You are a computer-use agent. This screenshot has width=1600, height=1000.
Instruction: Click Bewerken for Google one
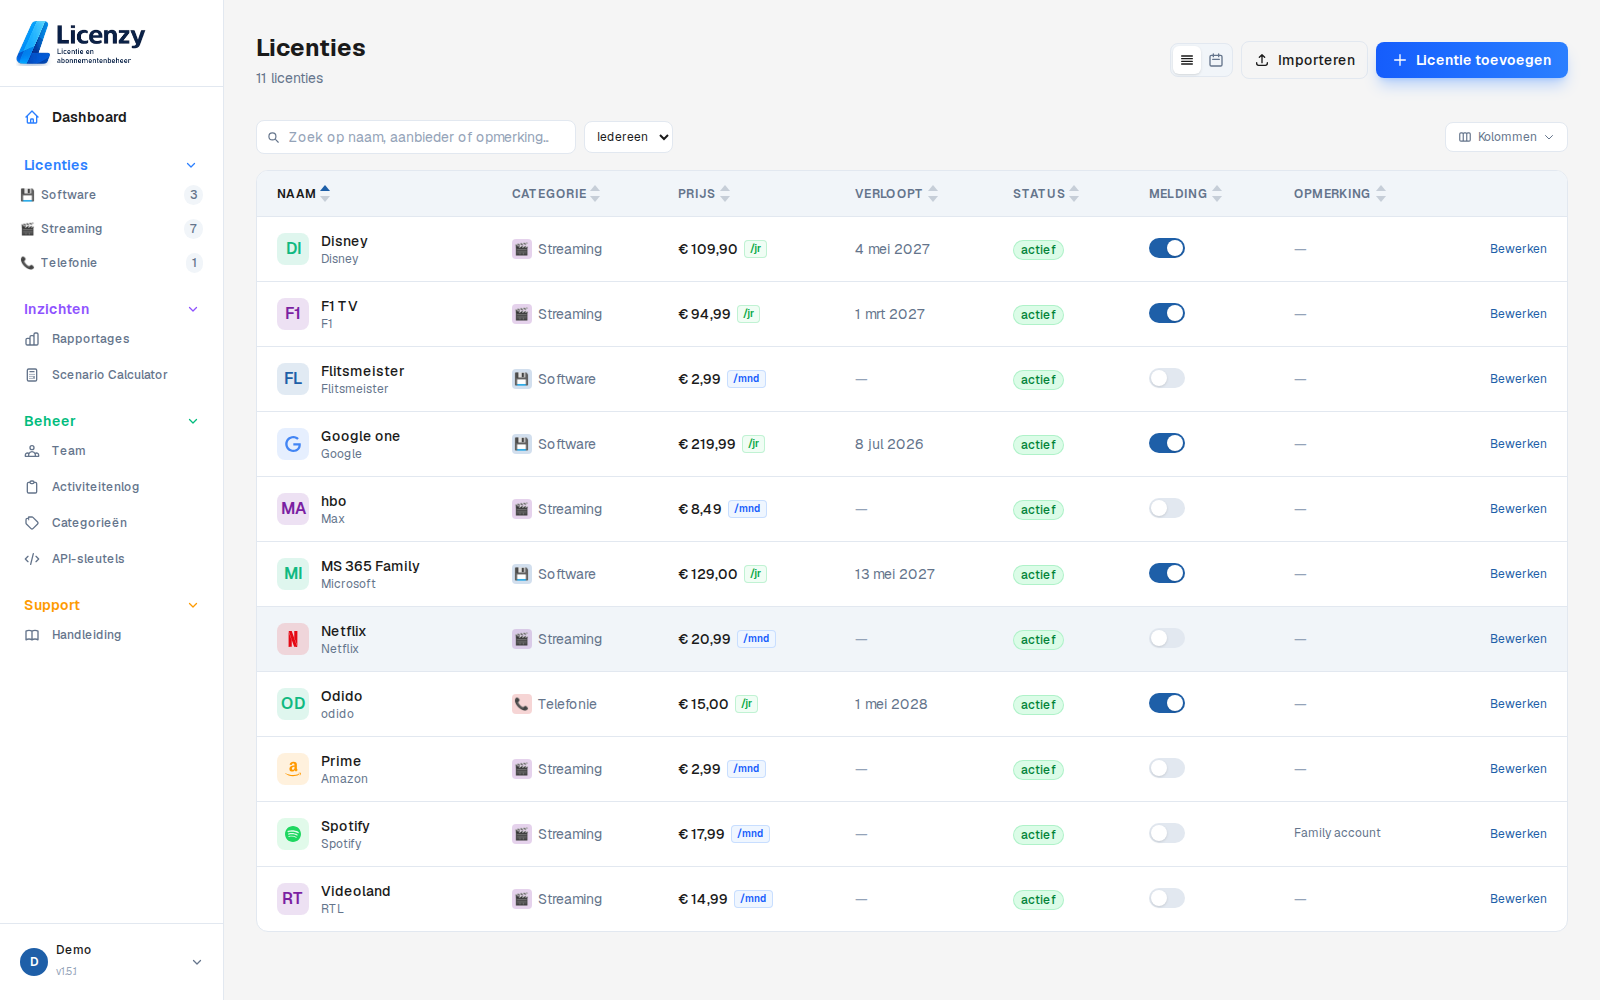pos(1518,444)
